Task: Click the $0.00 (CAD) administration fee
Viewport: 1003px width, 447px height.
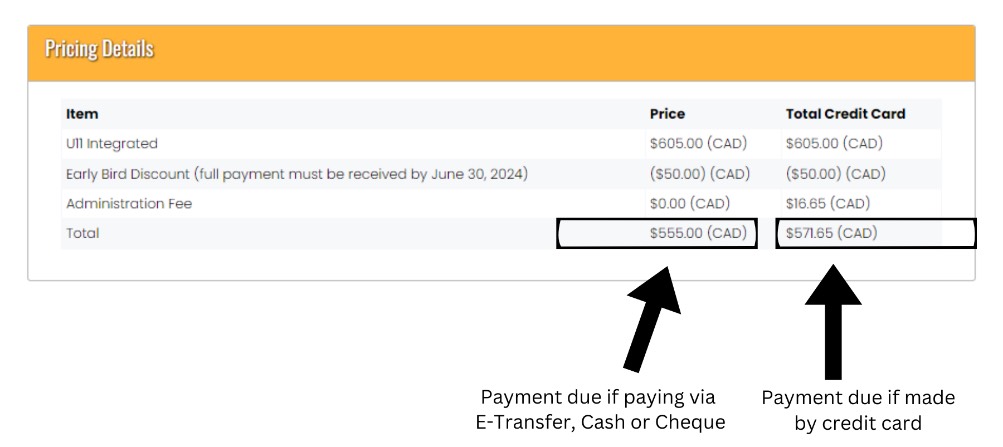Action: [690, 204]
